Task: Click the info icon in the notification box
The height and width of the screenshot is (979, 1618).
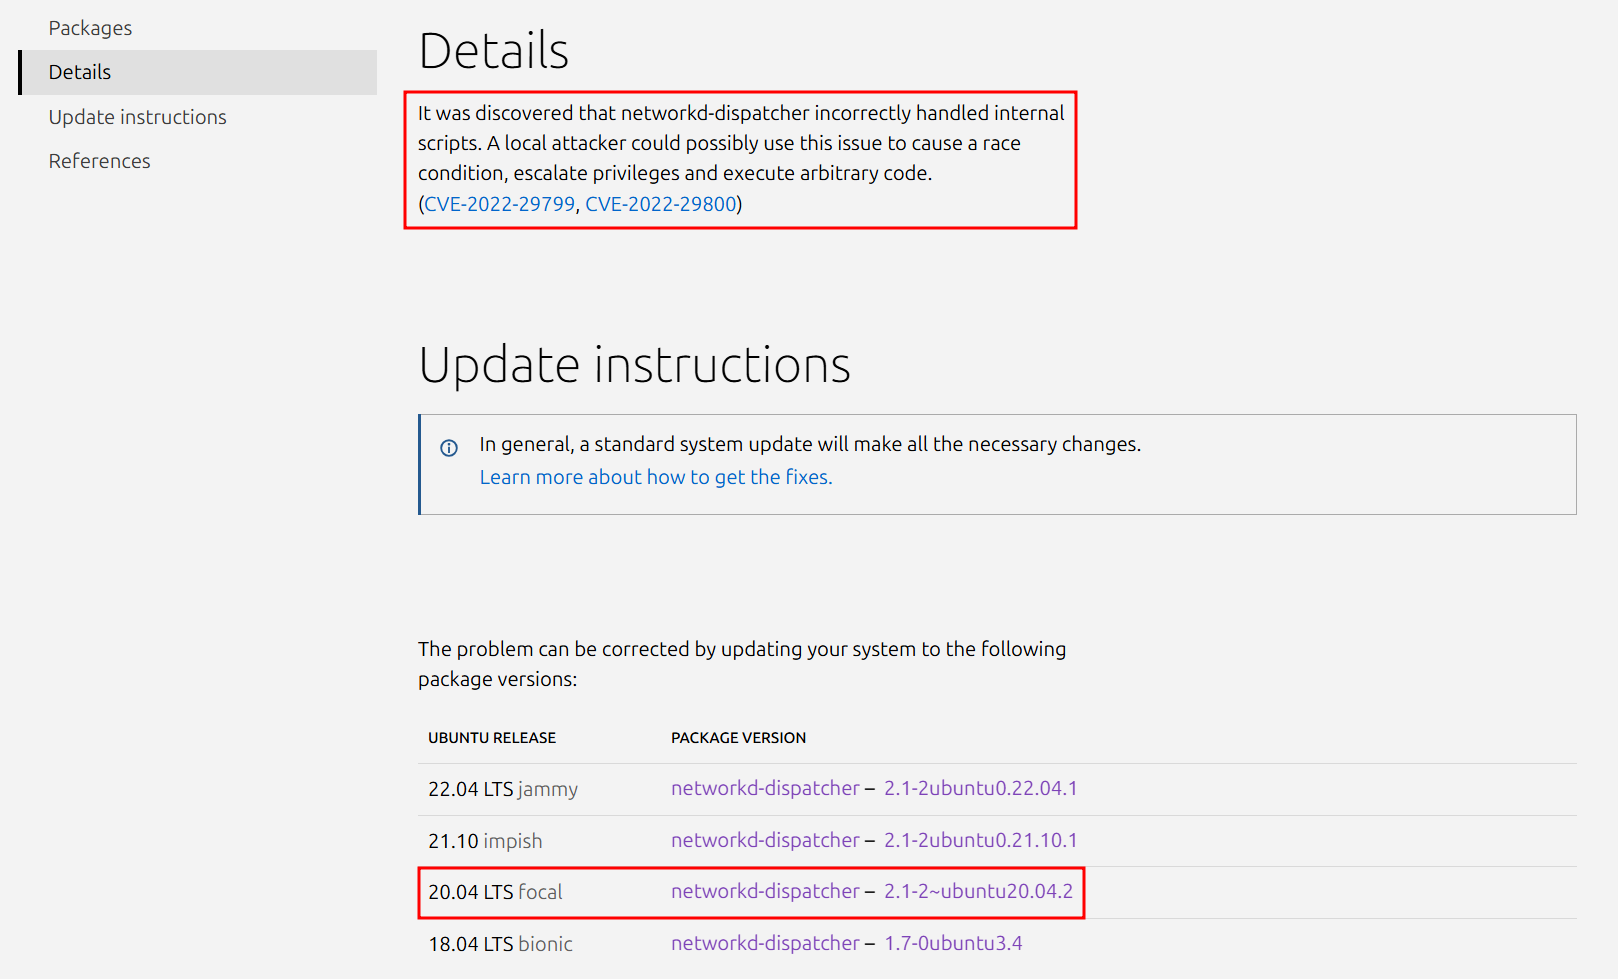Action: (449, 448)
